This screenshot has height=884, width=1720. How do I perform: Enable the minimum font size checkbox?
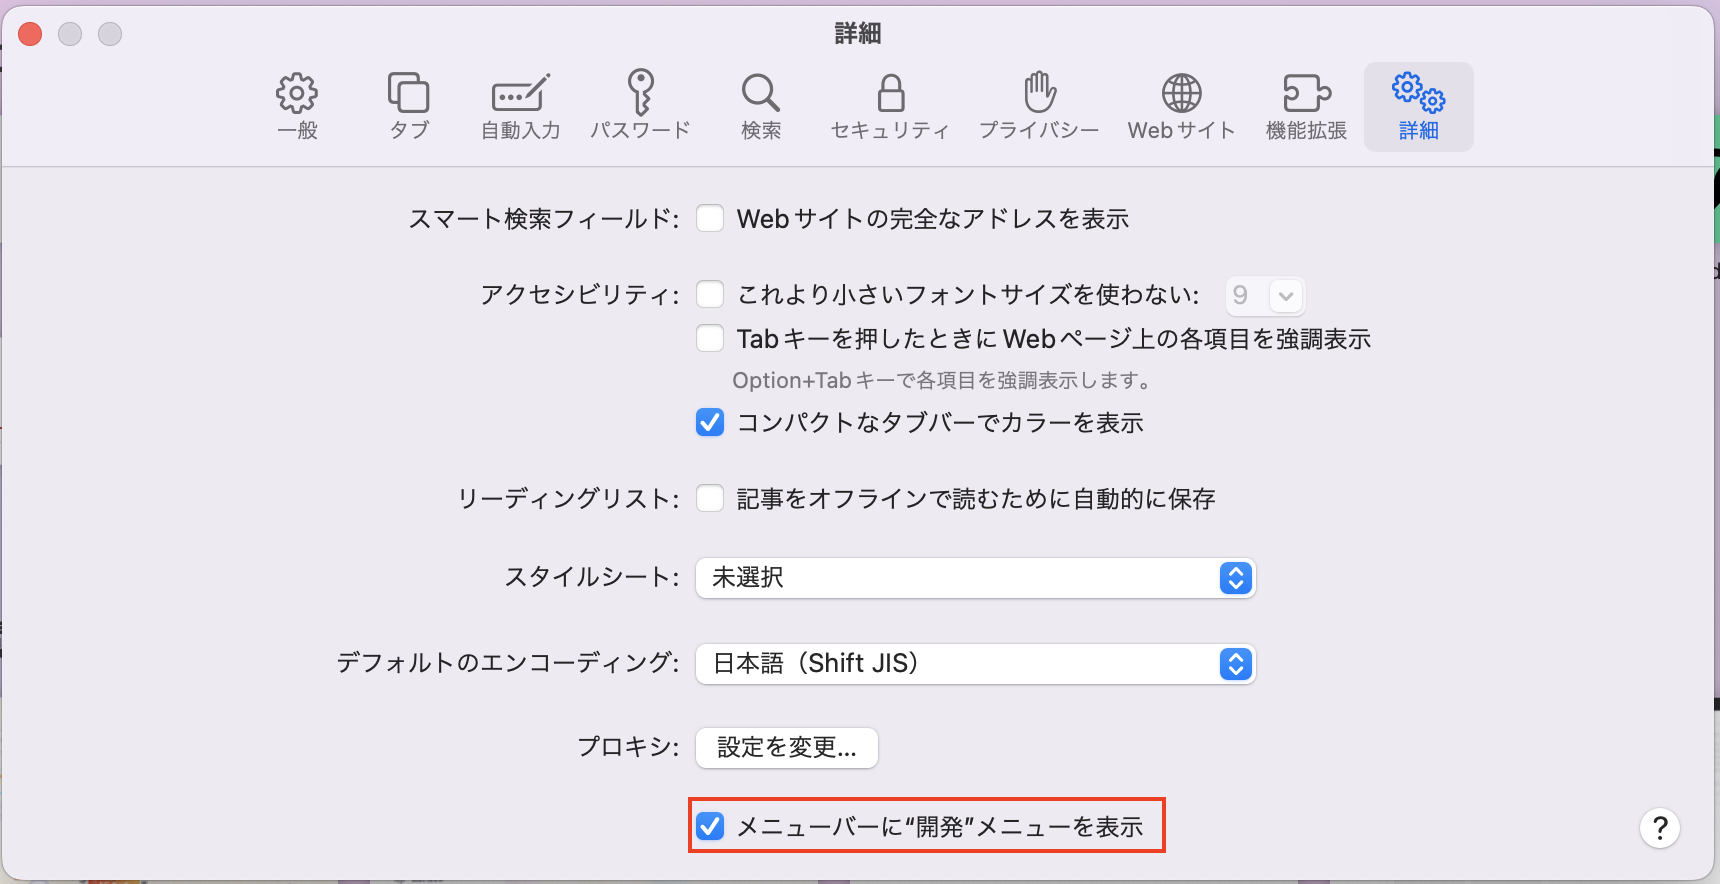pyautogui.click(x=710, y=295)
